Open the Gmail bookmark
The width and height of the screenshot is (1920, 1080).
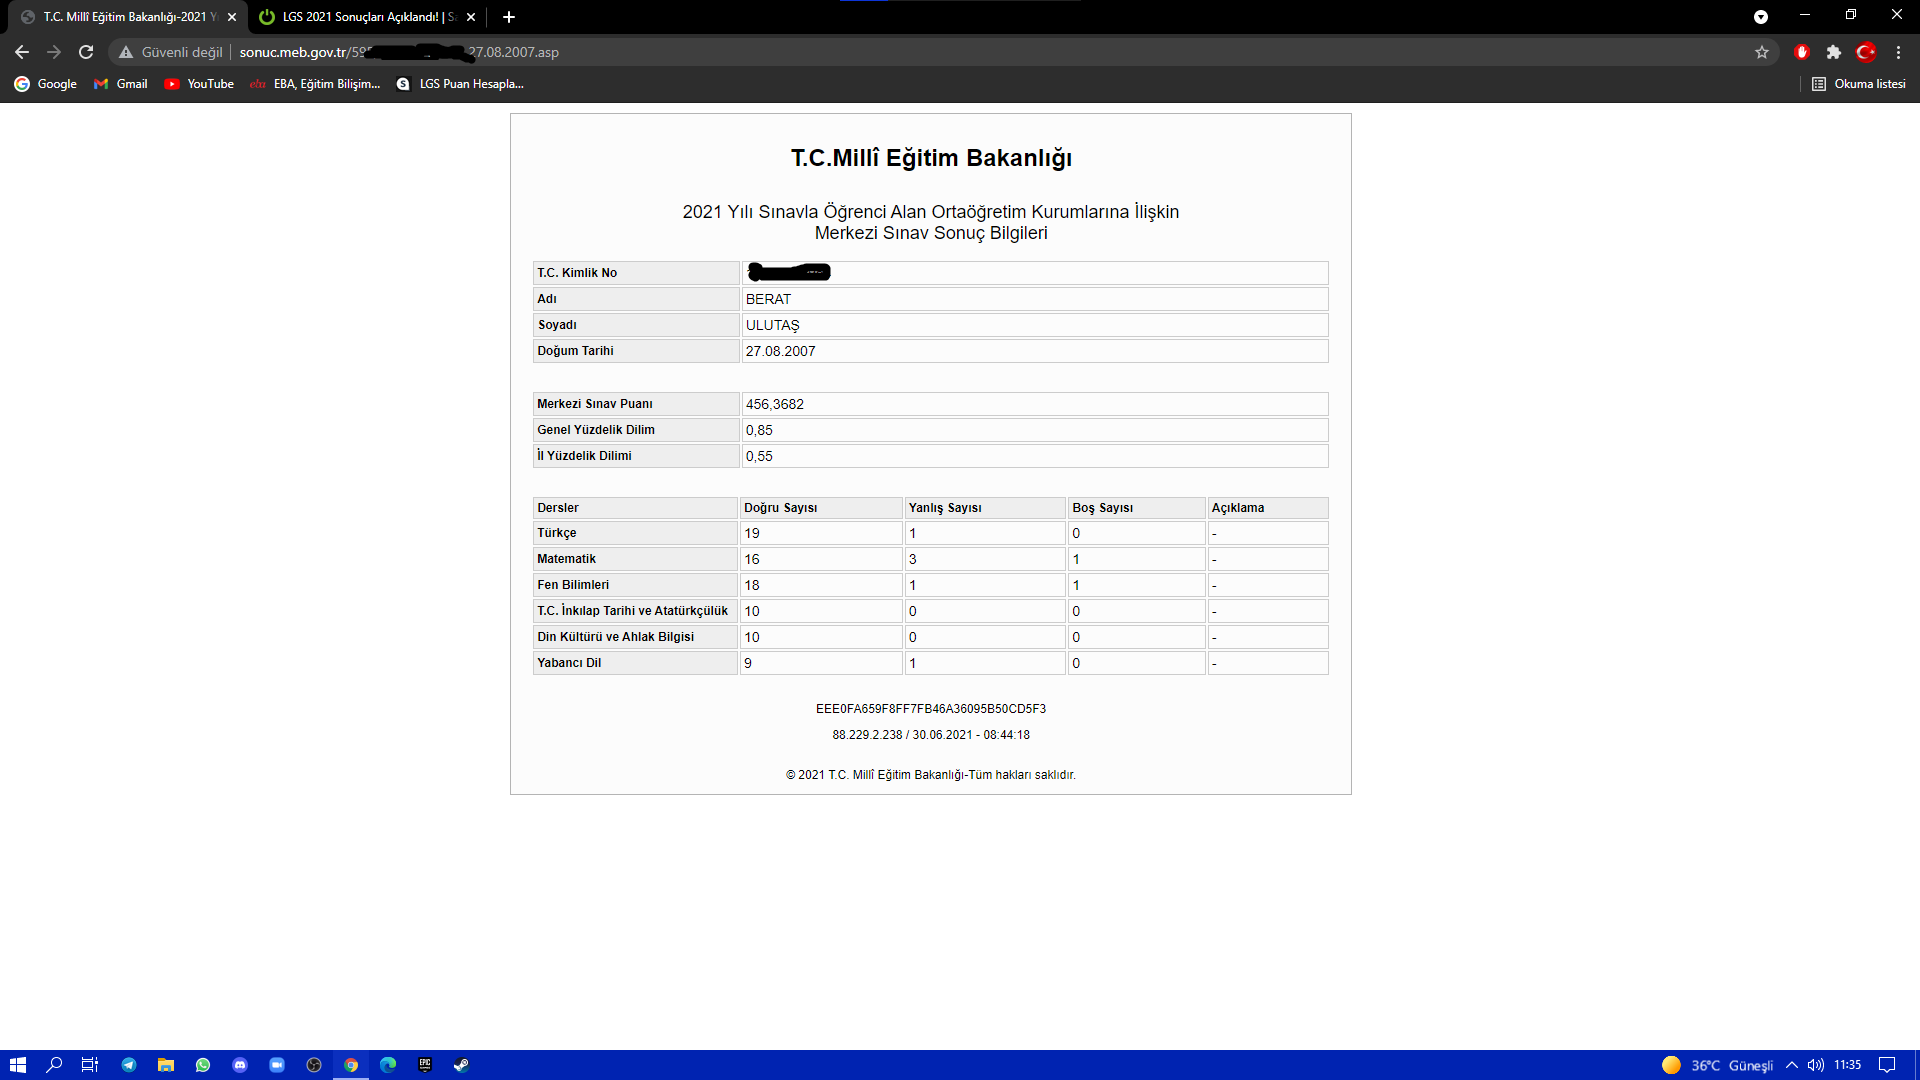point(120,84)
